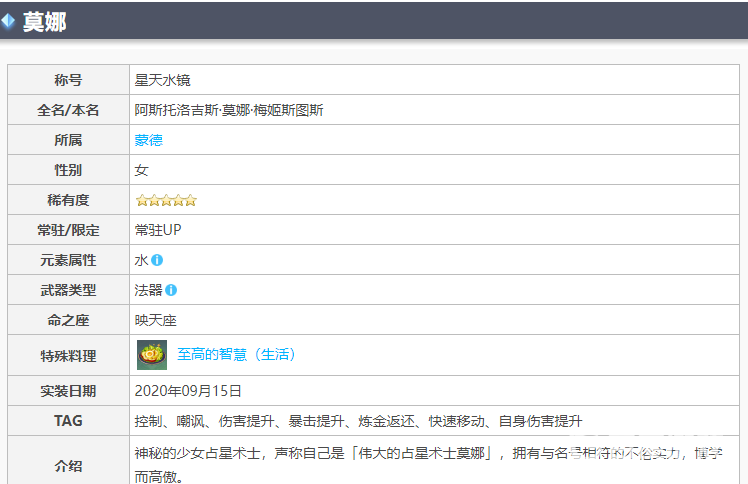The width and height of the screenshot is (748, 484).
Task: Open the 至高的智慧（生活） dish link
Action: click(x=236, y=355)
